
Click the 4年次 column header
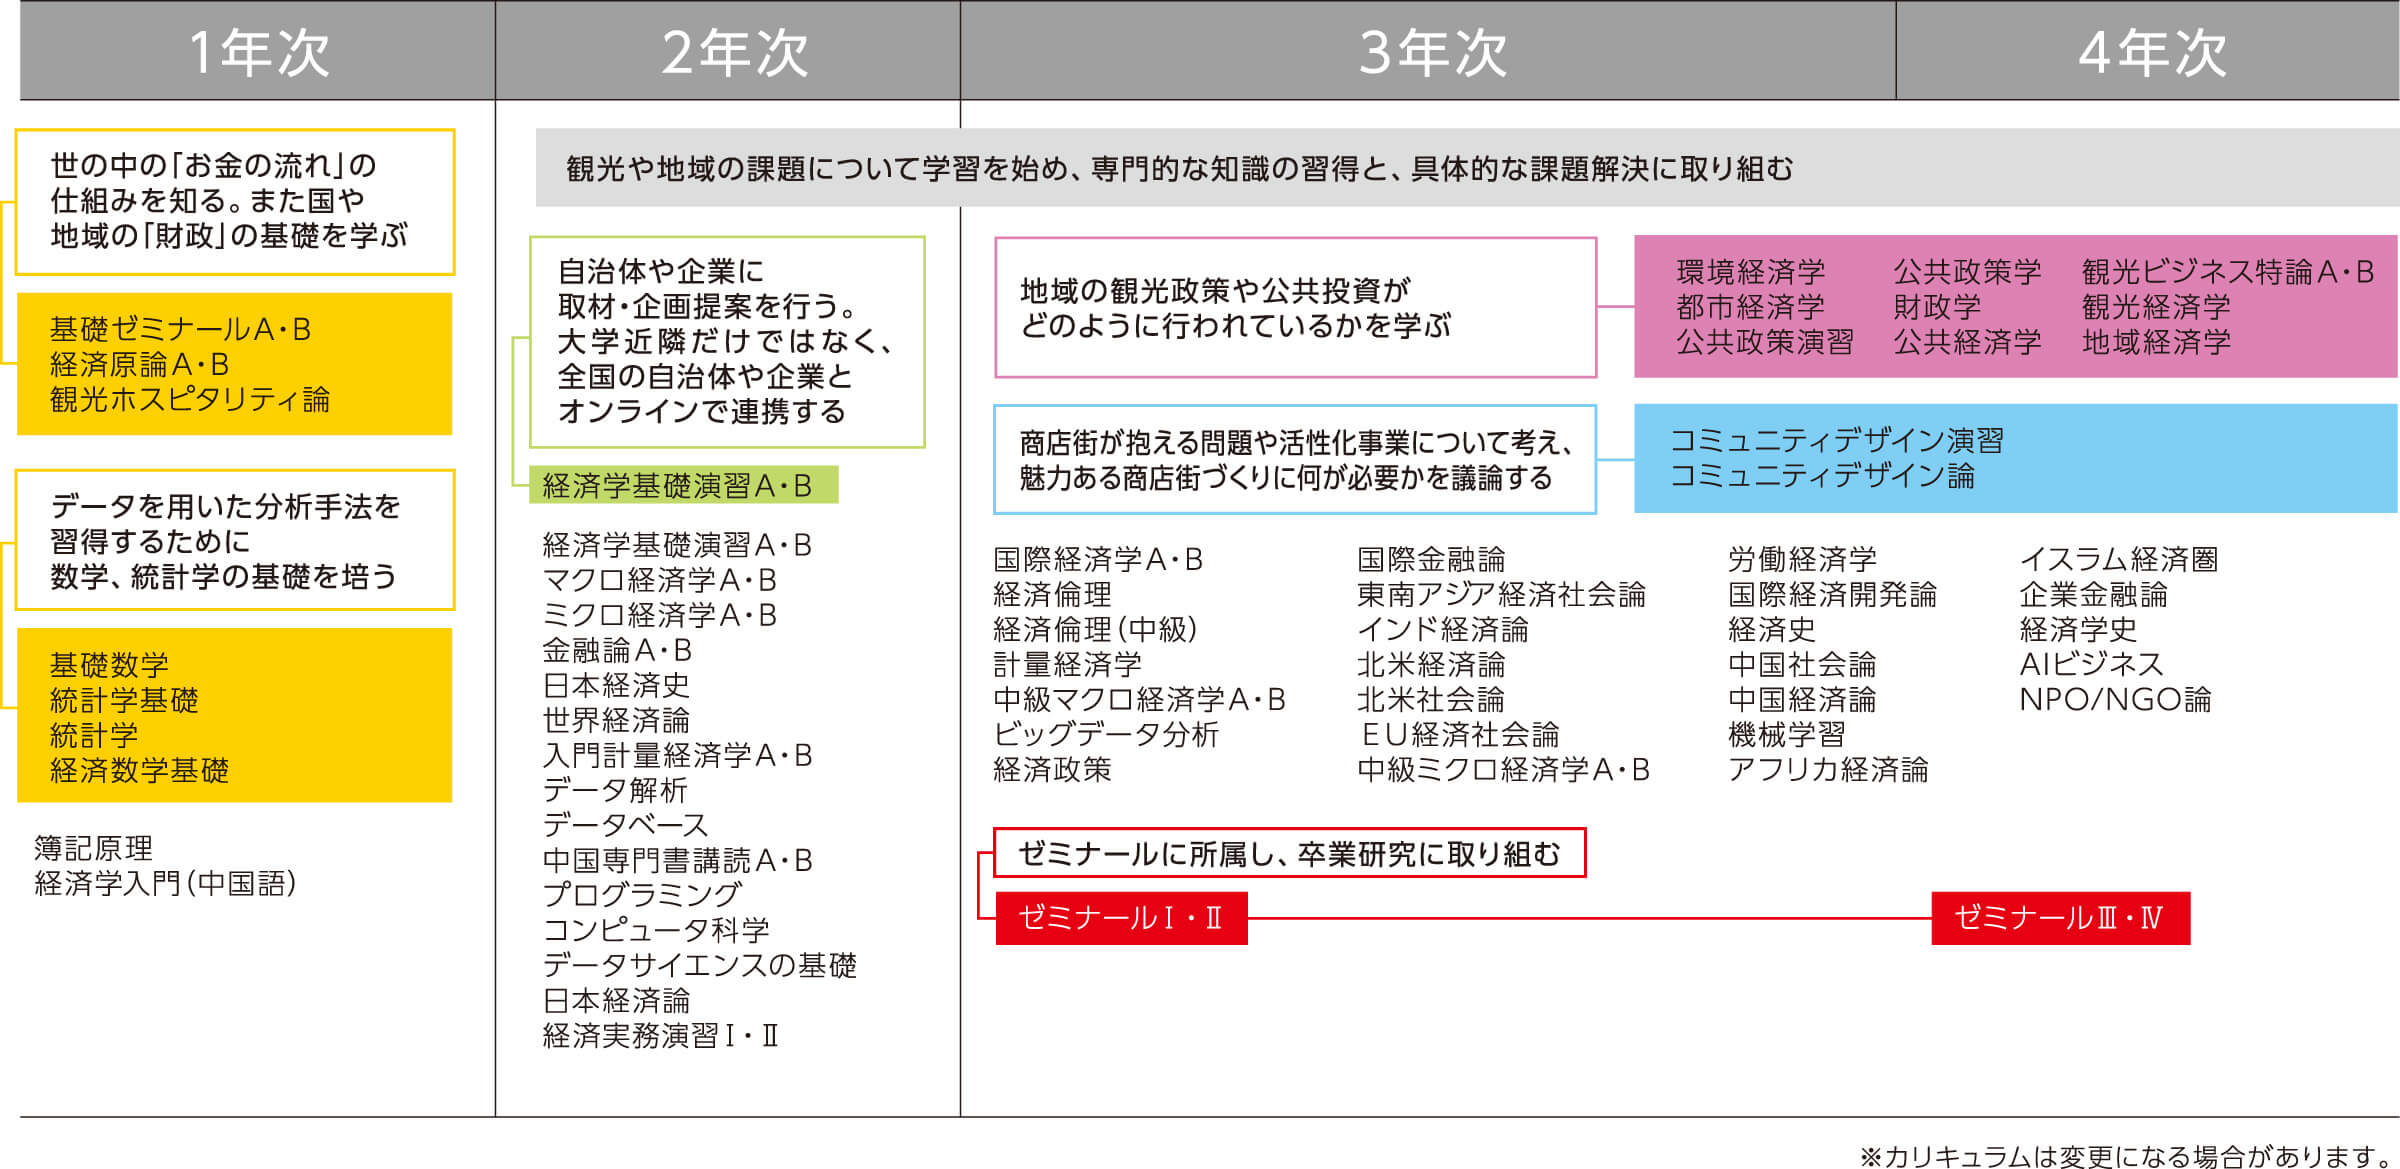pyautogui.click(x=2148, y=50)
